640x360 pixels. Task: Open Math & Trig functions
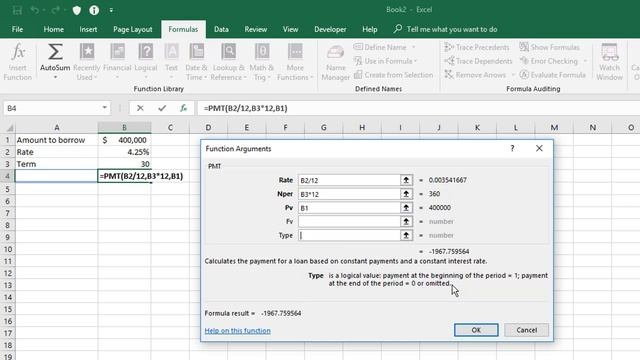tap(262, 62)
